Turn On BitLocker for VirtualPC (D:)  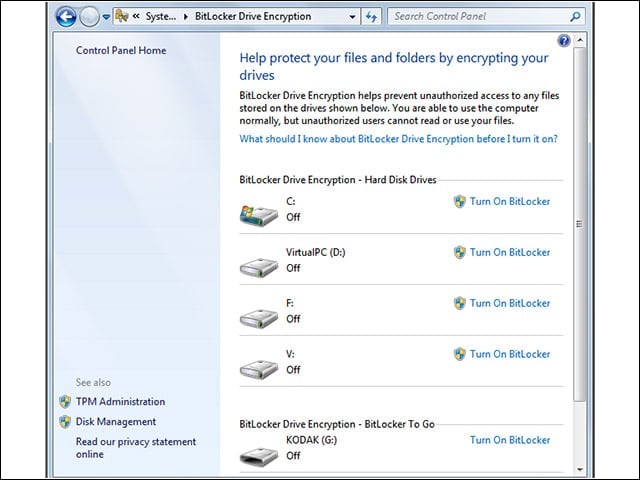tap(510, 252)
